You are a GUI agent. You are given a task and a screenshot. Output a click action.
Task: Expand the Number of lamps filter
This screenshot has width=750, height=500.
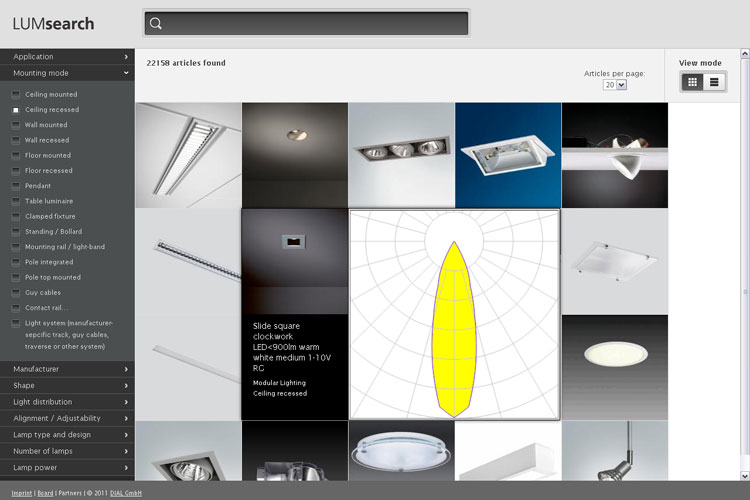coord(67,451)
